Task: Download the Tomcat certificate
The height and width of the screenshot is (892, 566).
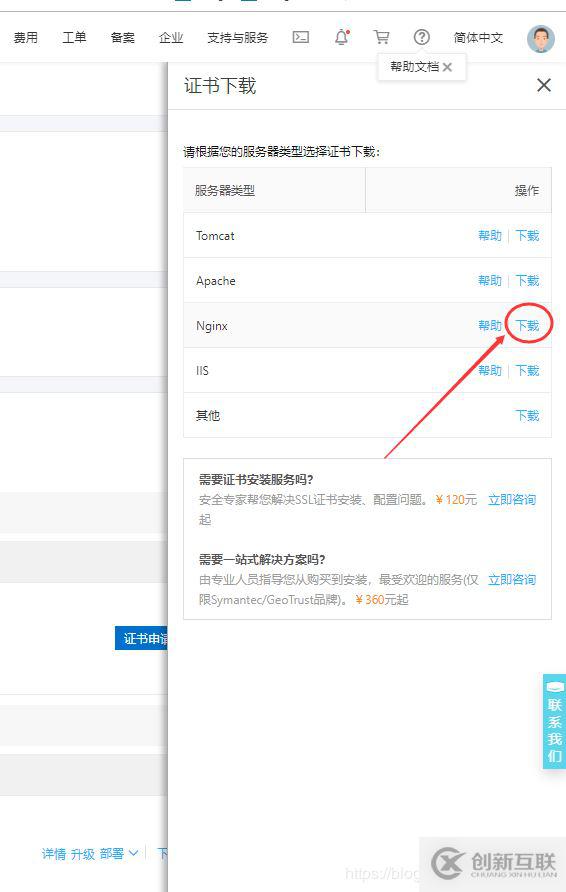Action: [527, 236]
